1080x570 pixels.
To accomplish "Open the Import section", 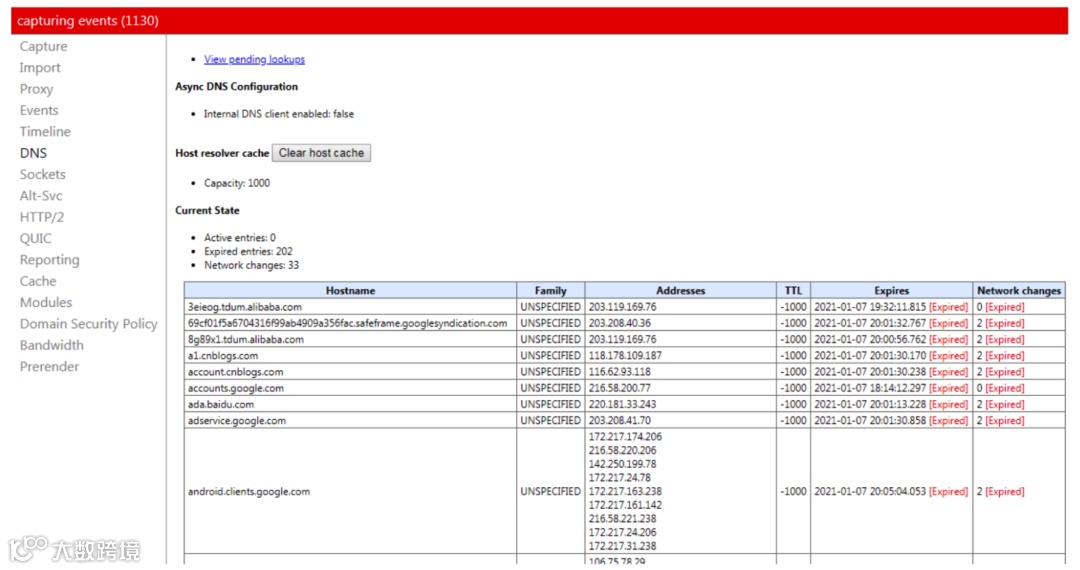I will pos(40,68).
